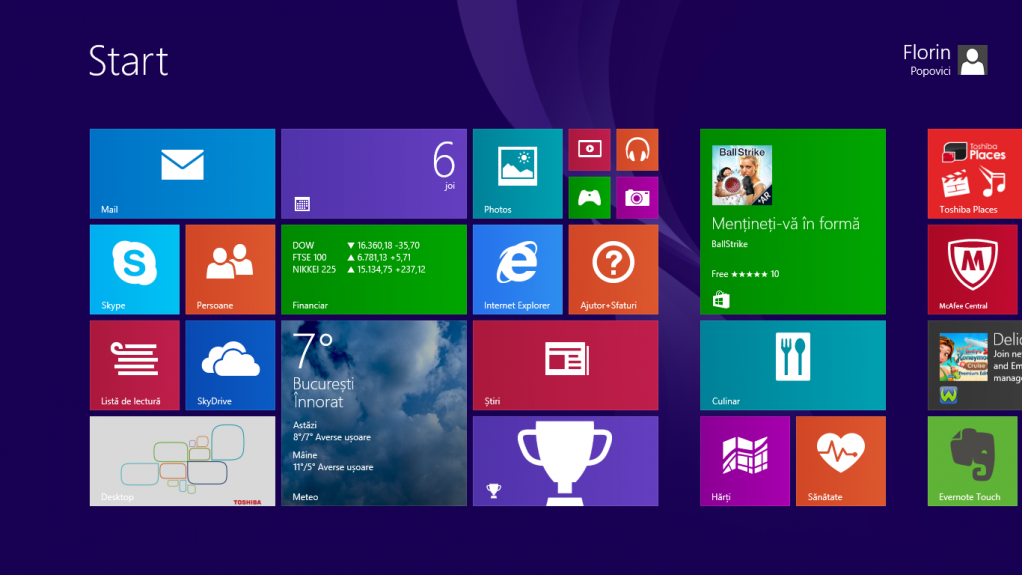Click the București Înnorat weather text
Image resolution: width=1022 pixels, height=575 pixels.
(323, 392)
